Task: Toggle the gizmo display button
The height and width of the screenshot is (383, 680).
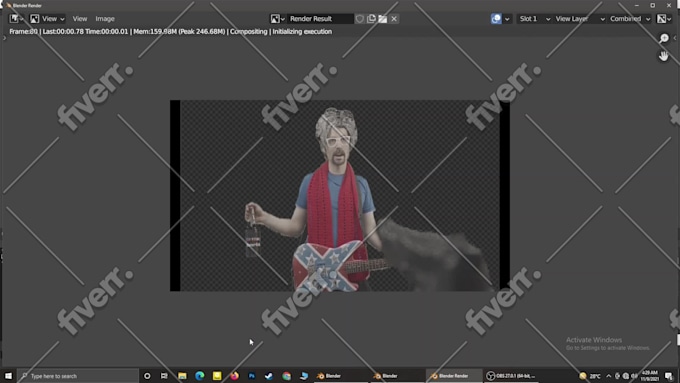Action: pos(496,19)
